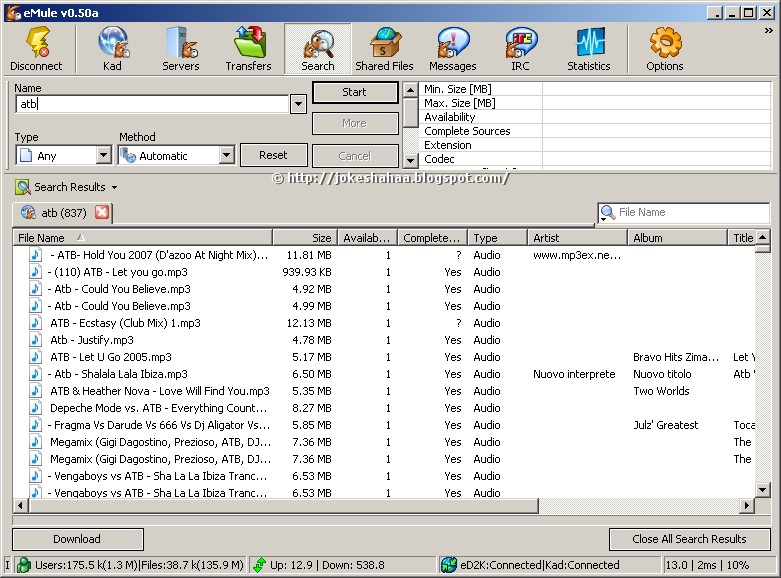
Task: Open the Options dialog
Action: 665,48
